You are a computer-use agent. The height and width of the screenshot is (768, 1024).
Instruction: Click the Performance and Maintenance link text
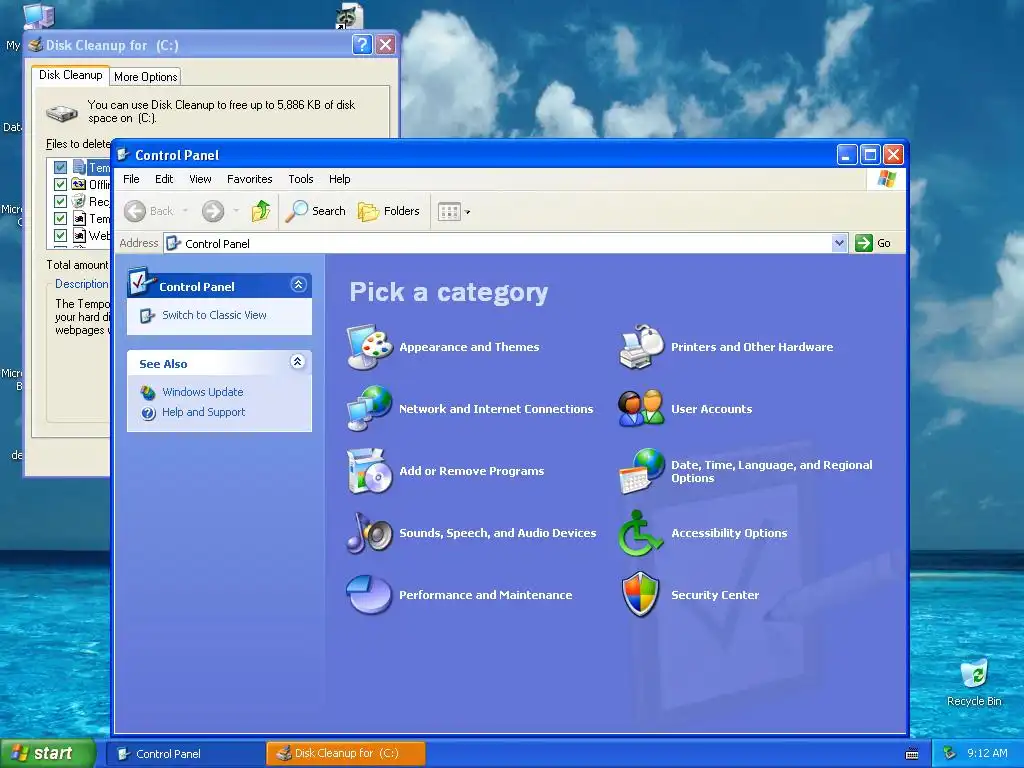pos(486,595)
